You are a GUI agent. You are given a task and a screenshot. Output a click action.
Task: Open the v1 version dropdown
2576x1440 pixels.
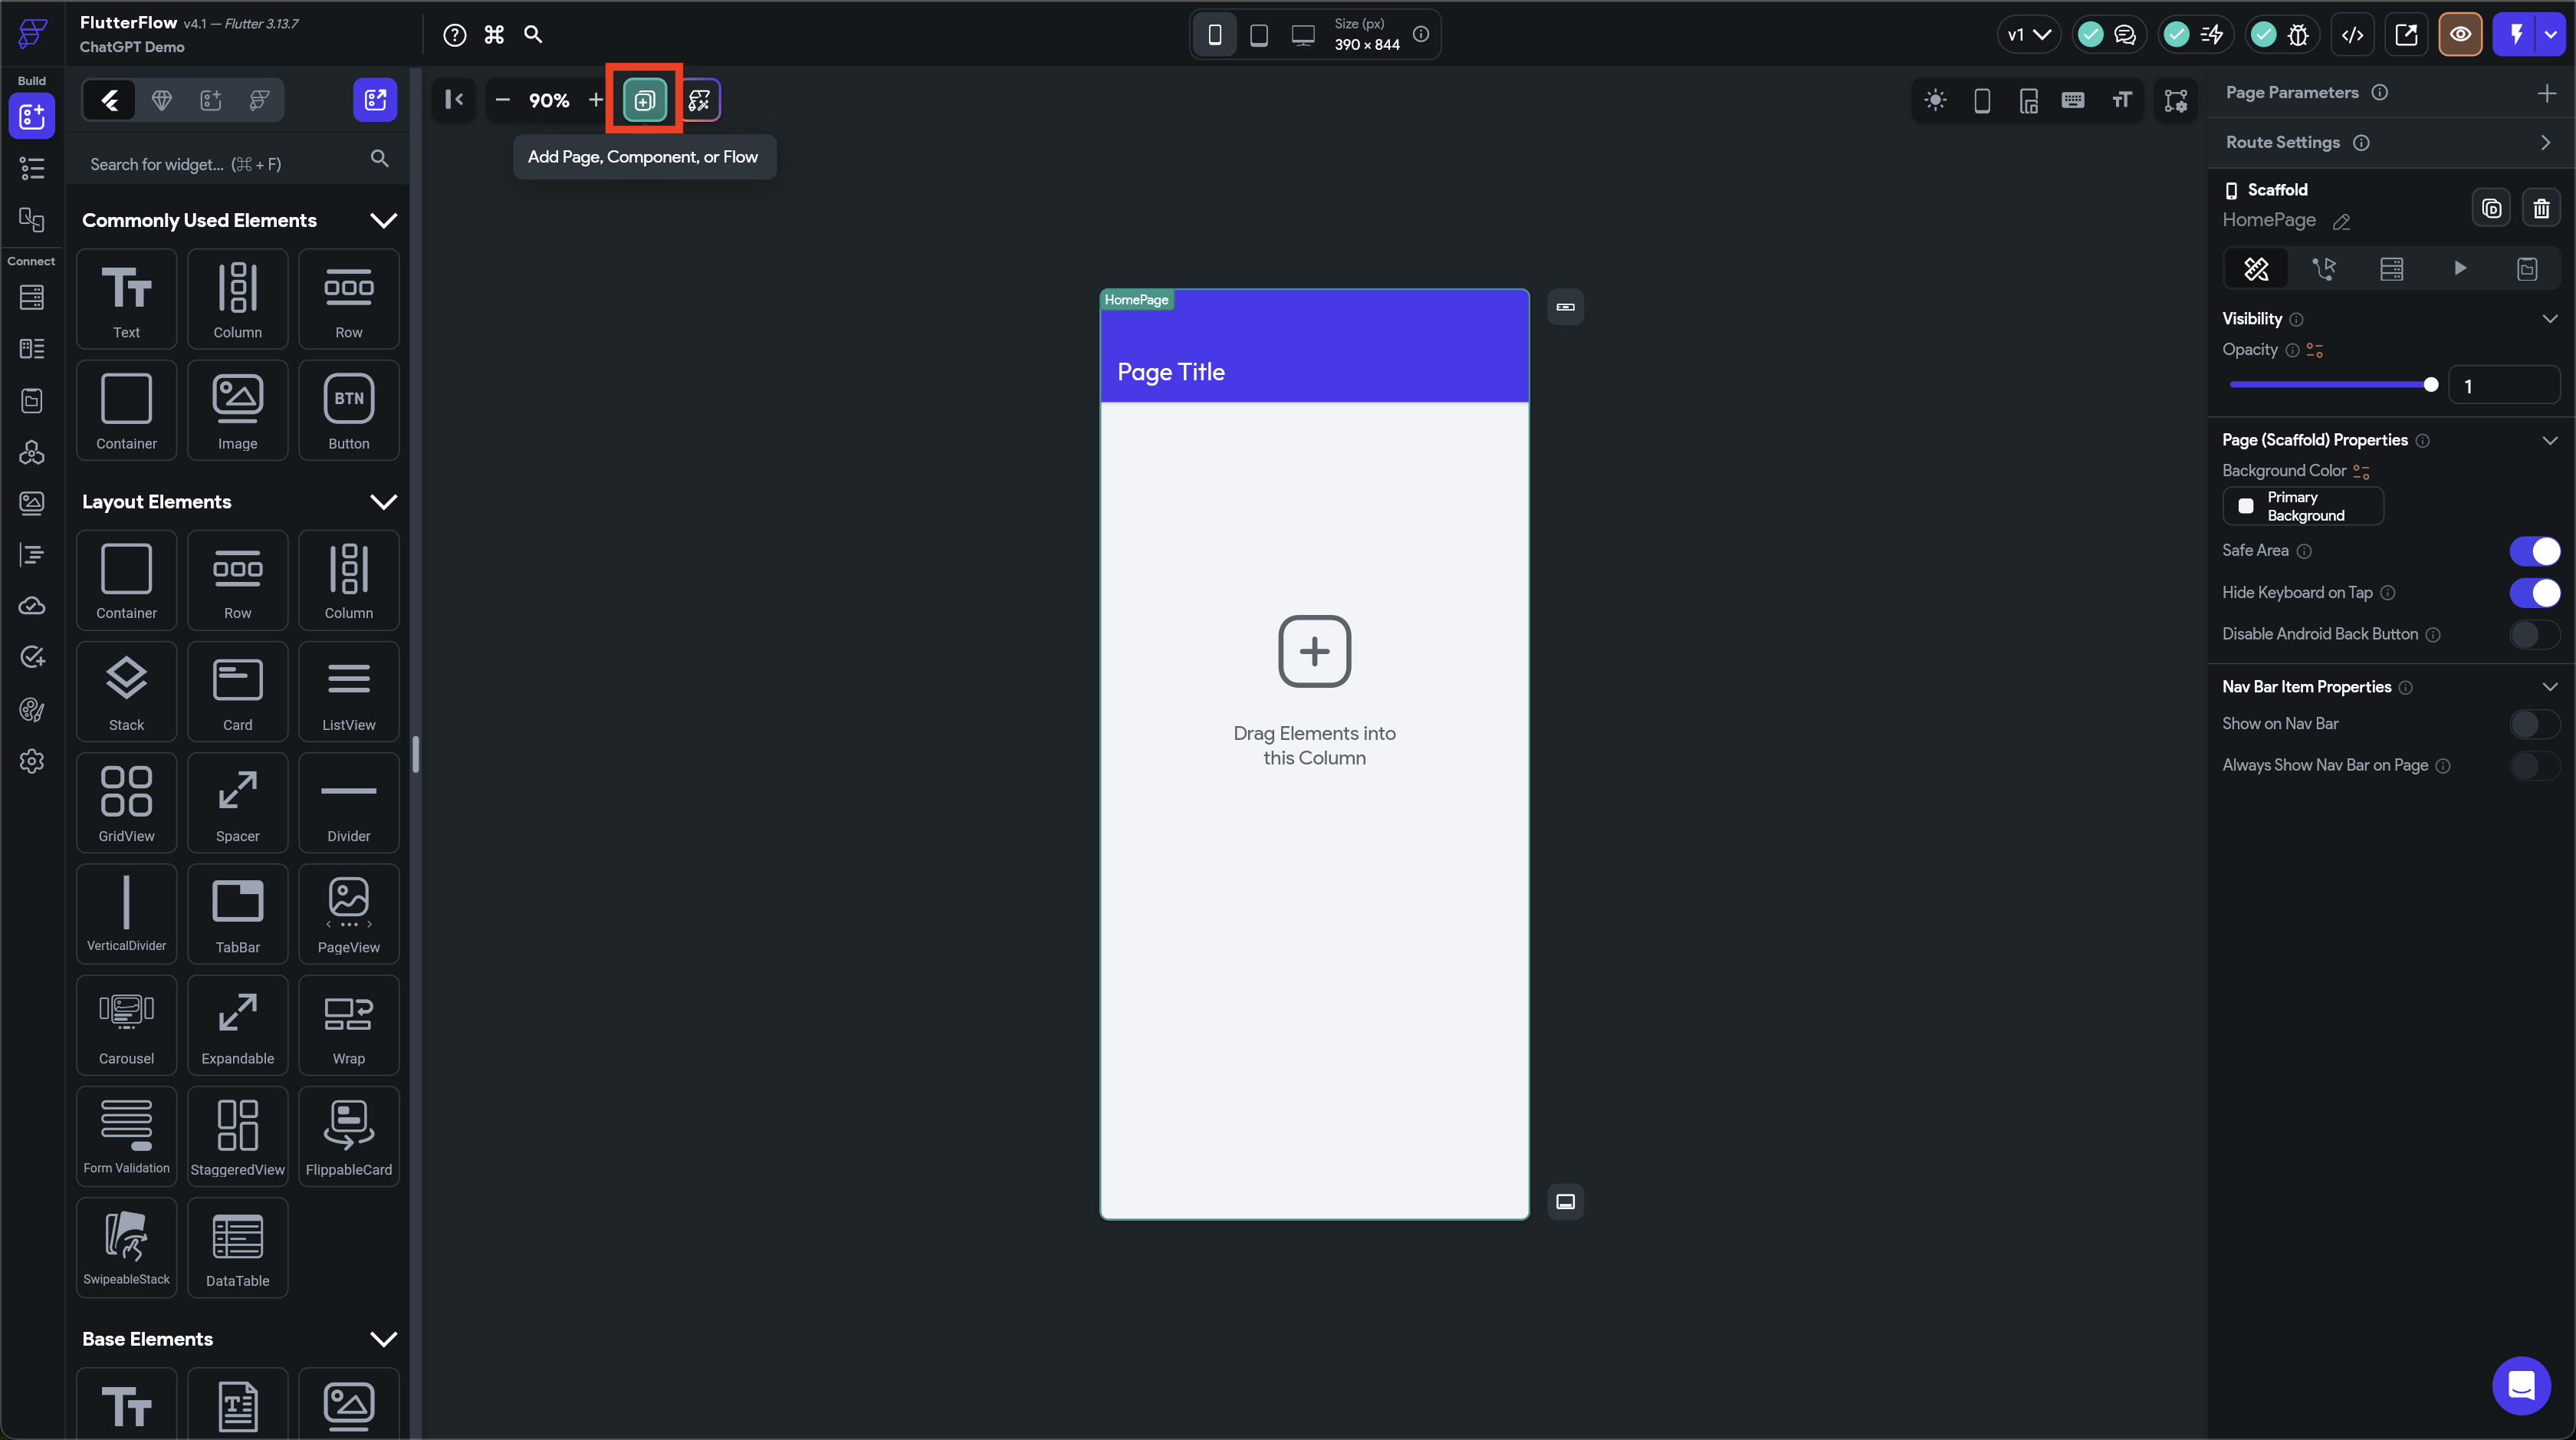pyautogui.click(x=2028, y=35)
